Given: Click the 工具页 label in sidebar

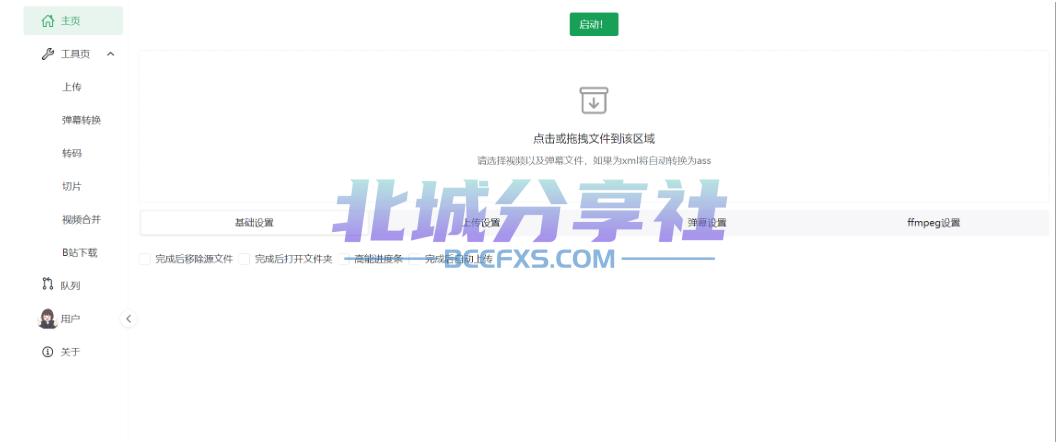Looking at the screenshot, I should (x=75, y=54).
